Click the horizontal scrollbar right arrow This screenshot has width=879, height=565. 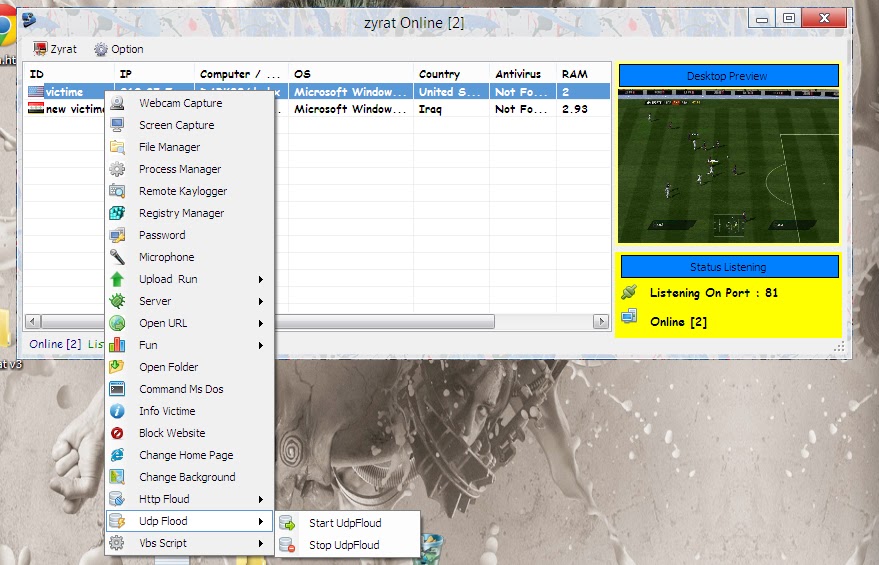point(601,321)
